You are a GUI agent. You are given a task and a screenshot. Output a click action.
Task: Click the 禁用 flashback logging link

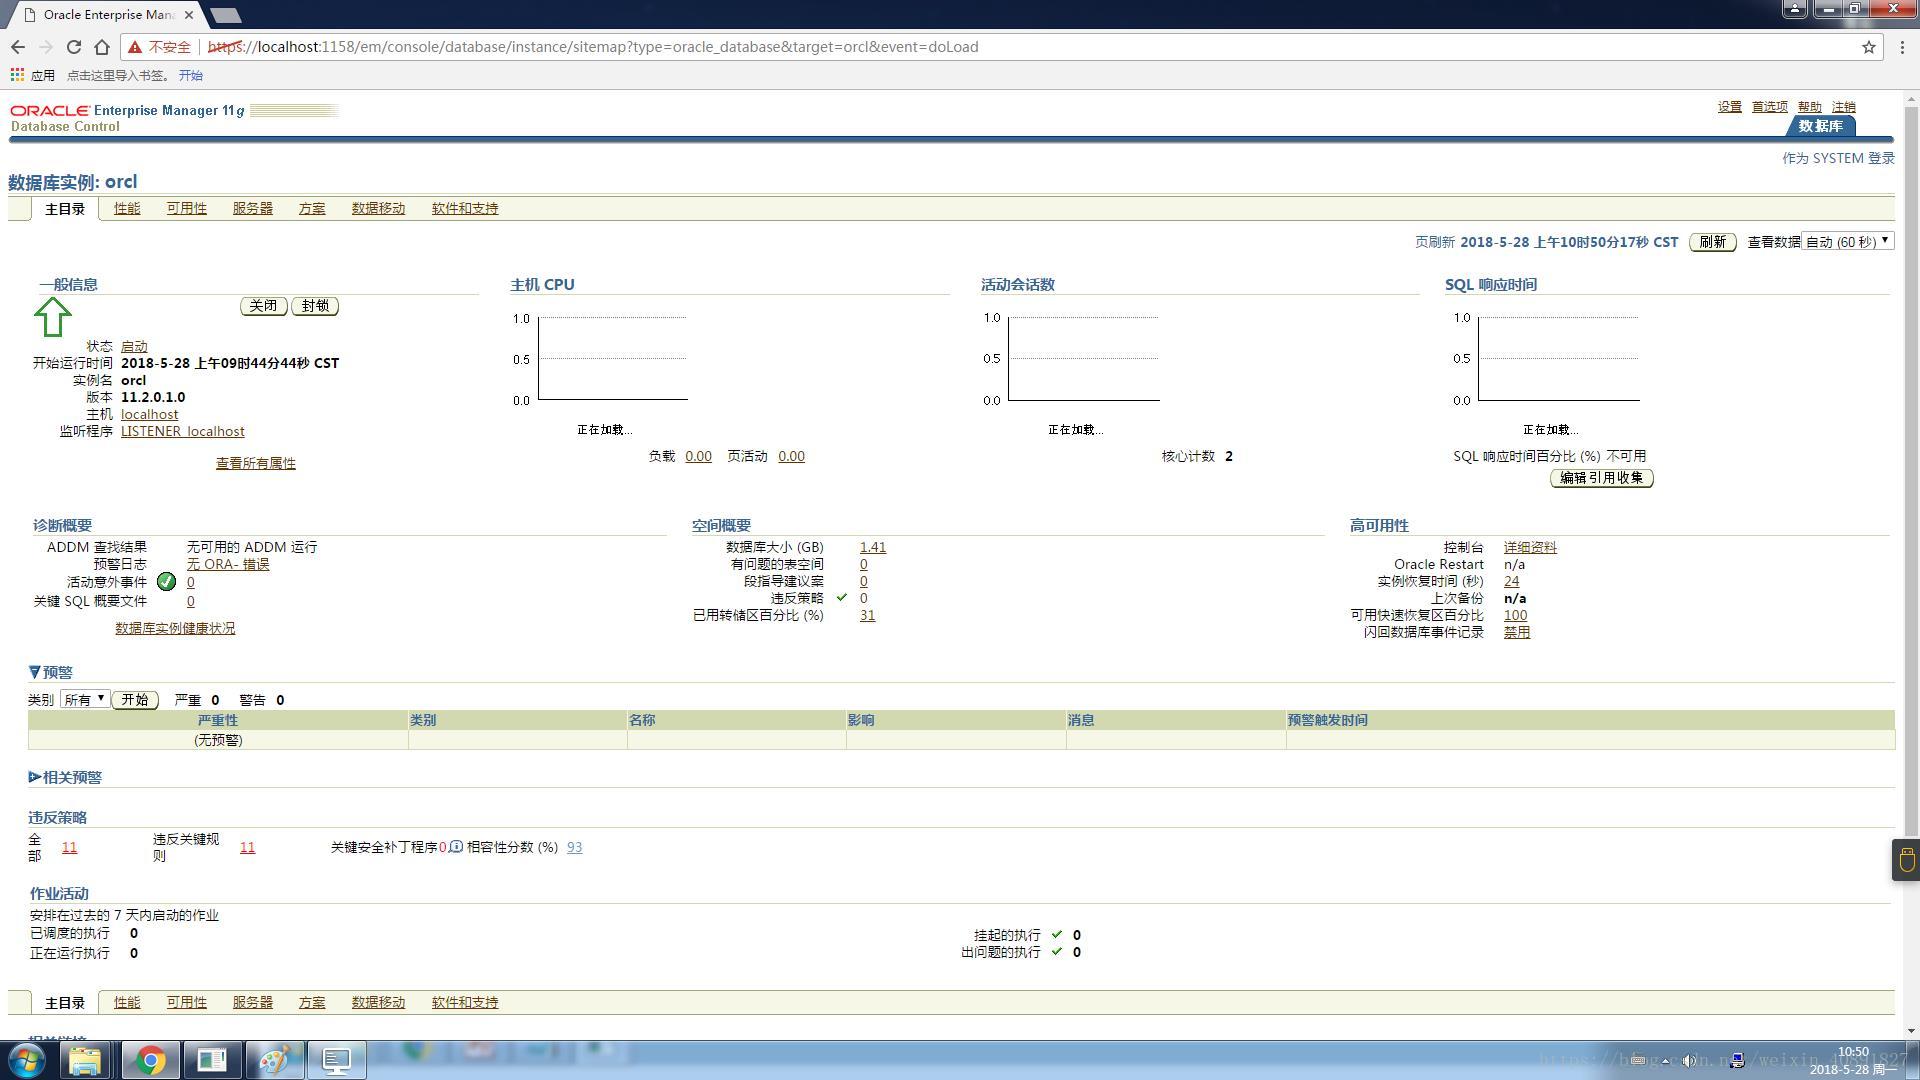click(1517, 632)
